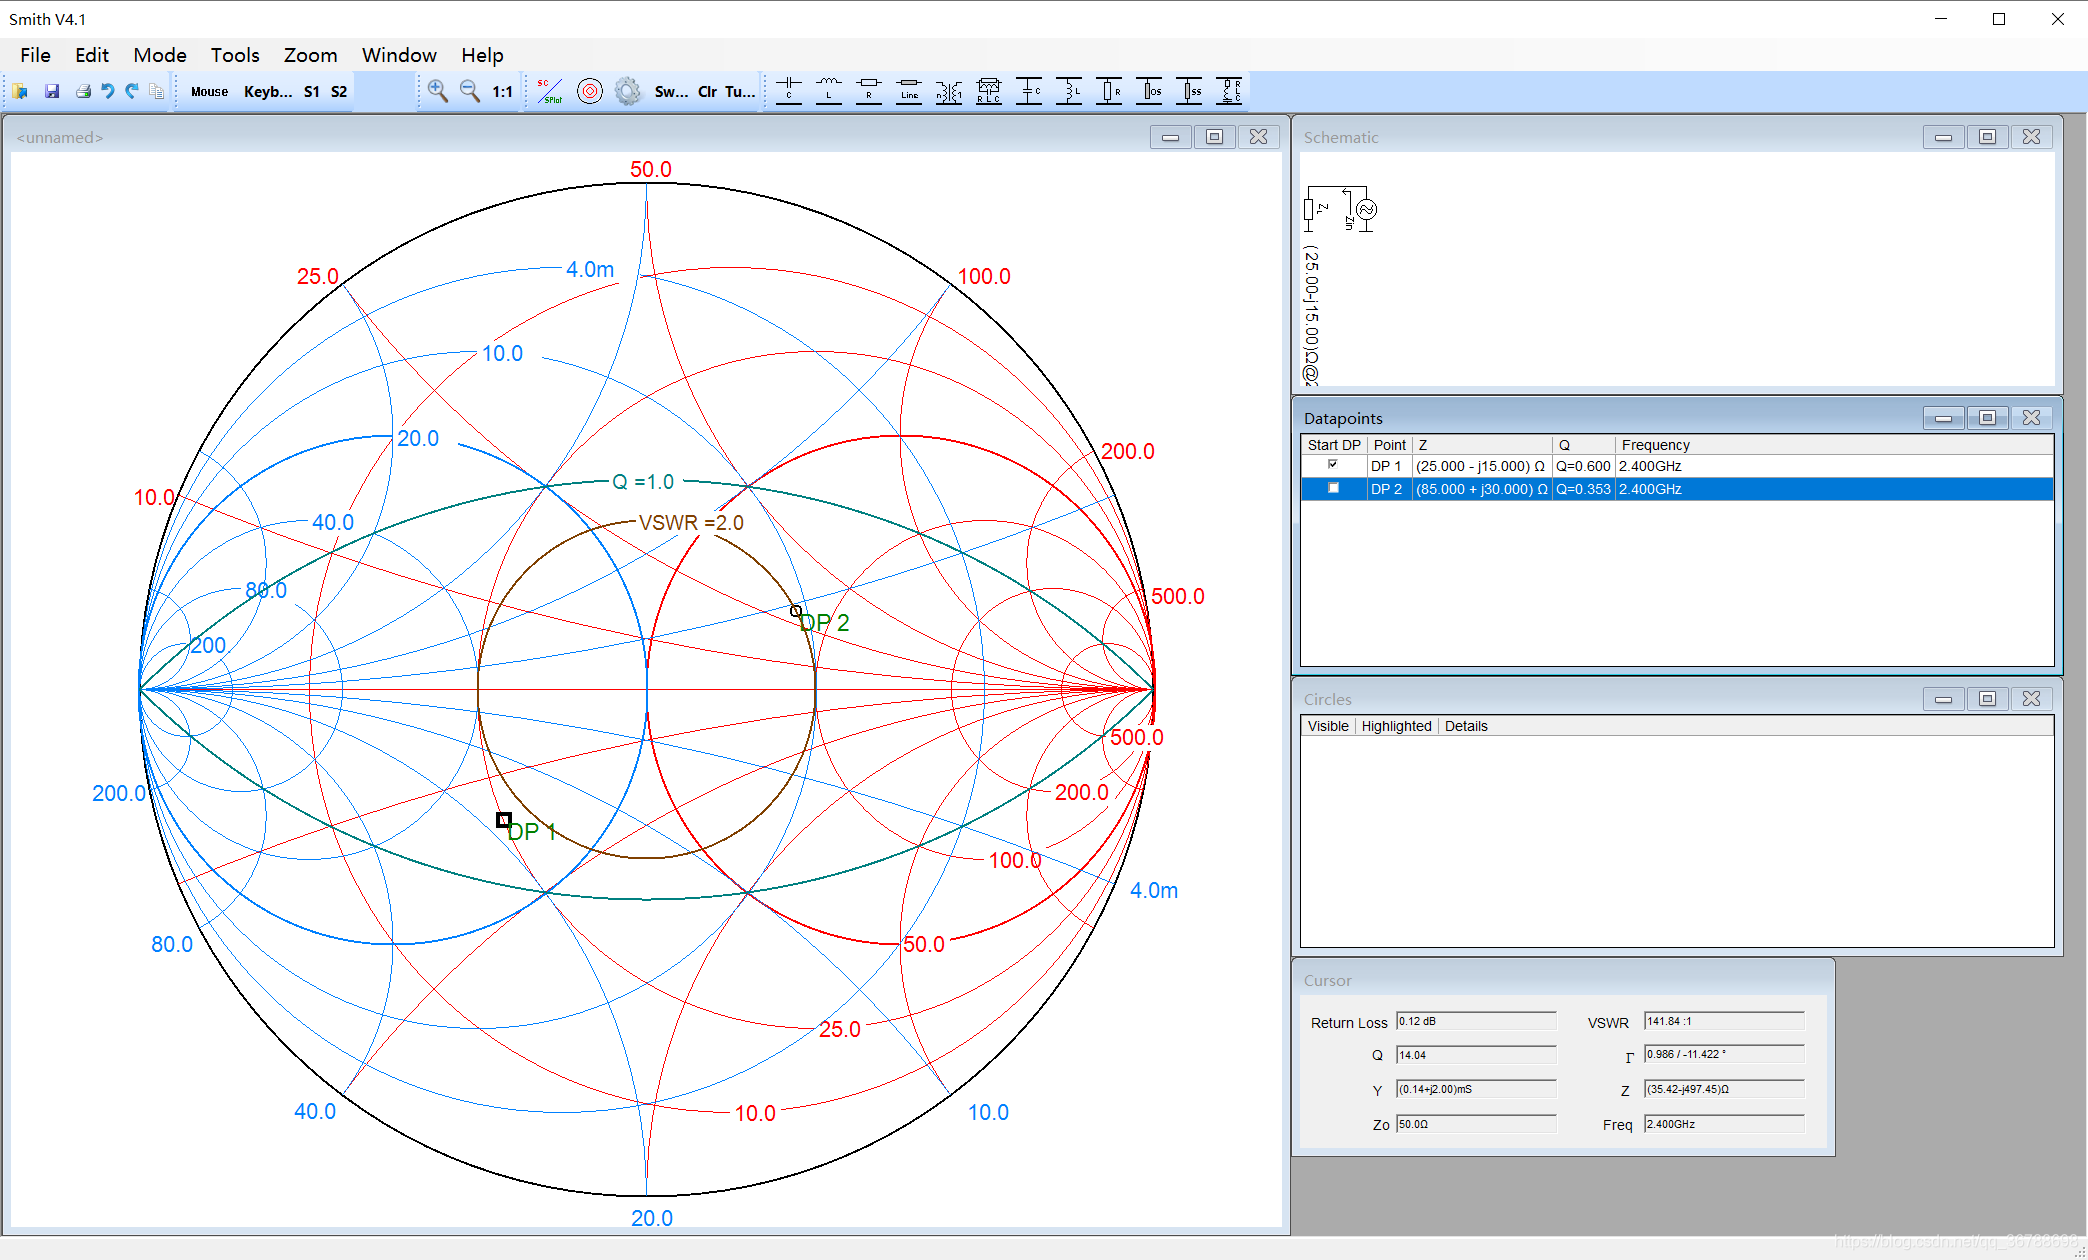Image resolution: width=2088 pixels, height=1260 pixels.
Task: Open the Mode menu
Action: tap(160, 55)
